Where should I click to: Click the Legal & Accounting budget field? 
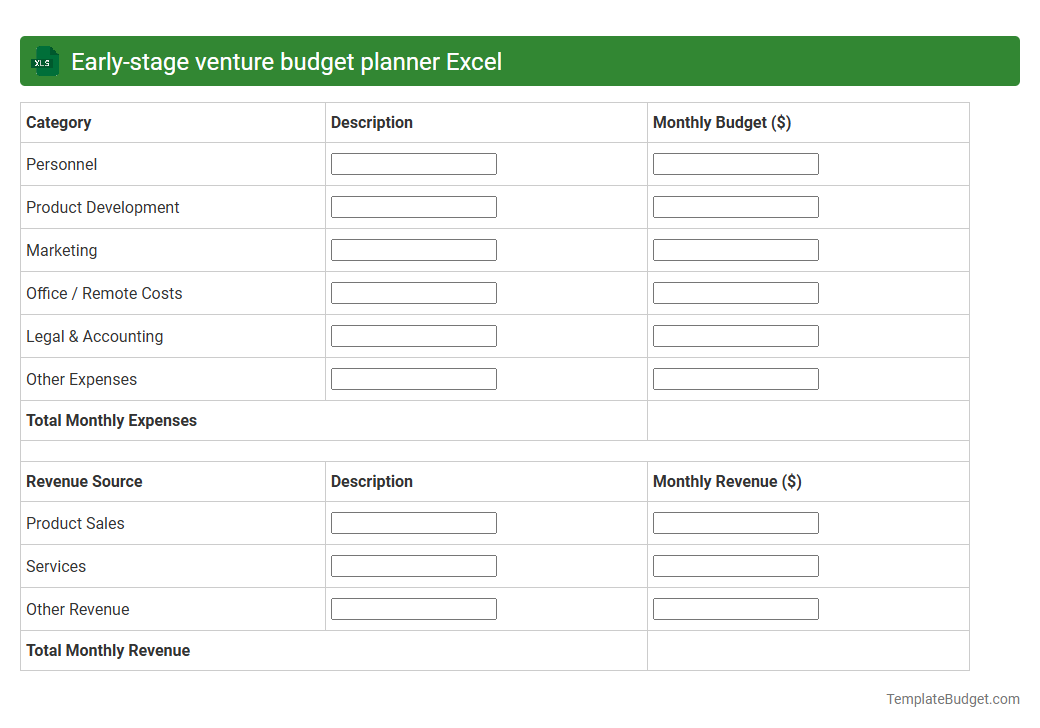[x=735, y=335]
